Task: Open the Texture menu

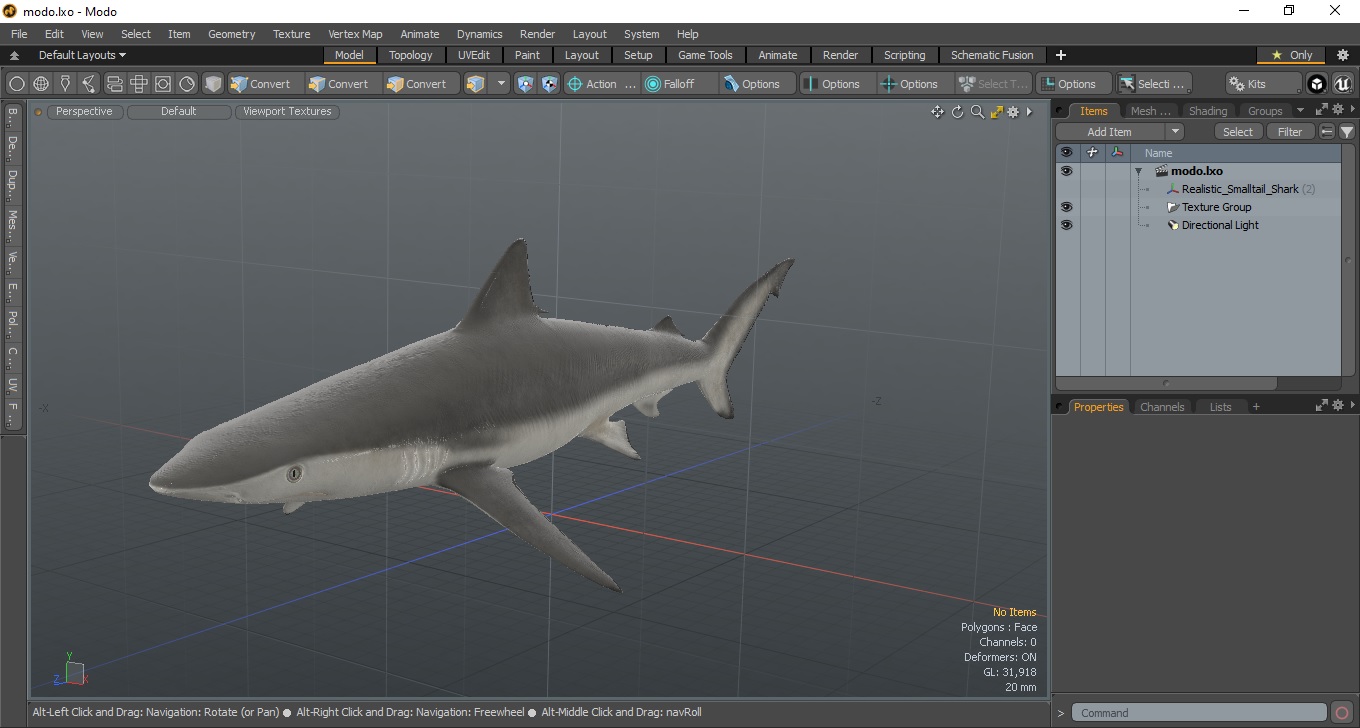Action: [x=291, y=34]
